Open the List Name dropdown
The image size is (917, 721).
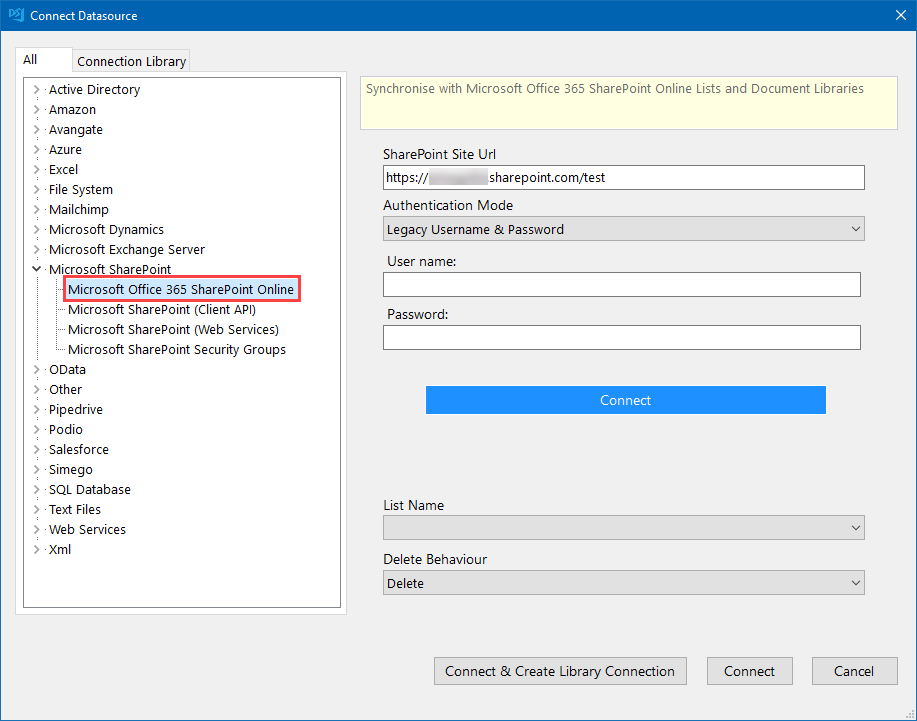pos(623,528)
